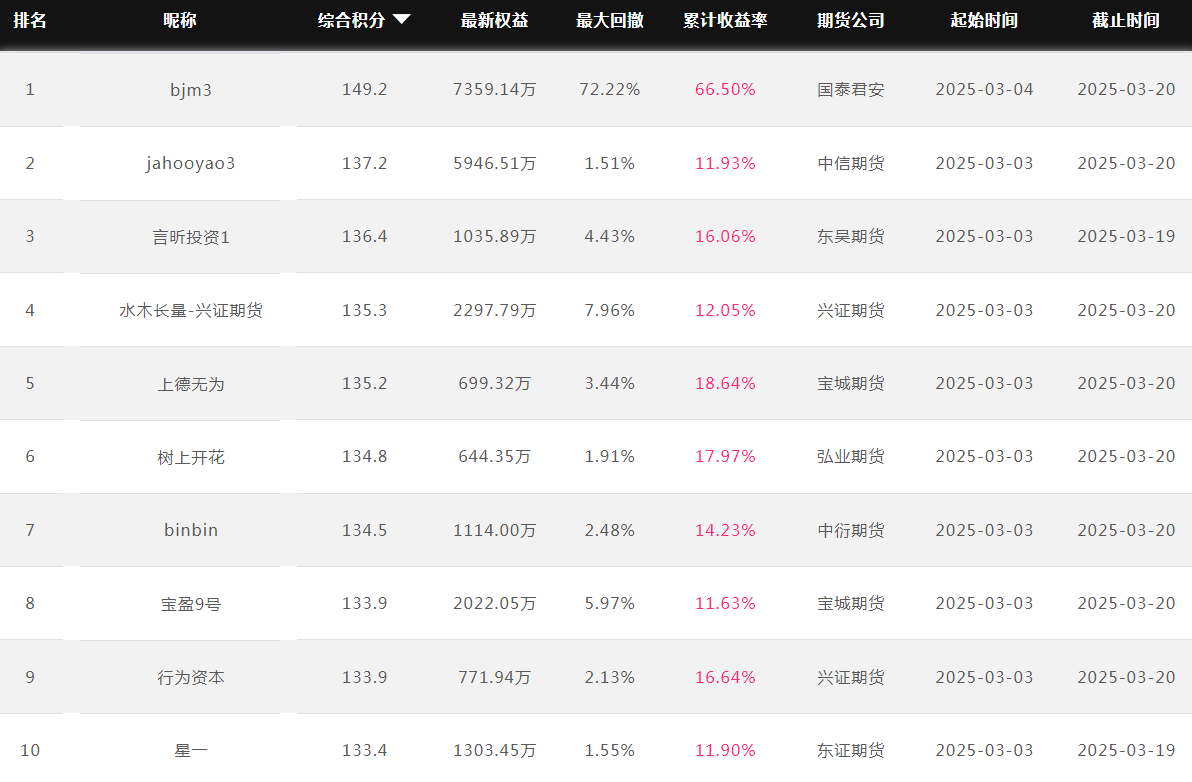Select equity value 2022.05万

pyautogui.click(x=494, y=603)
